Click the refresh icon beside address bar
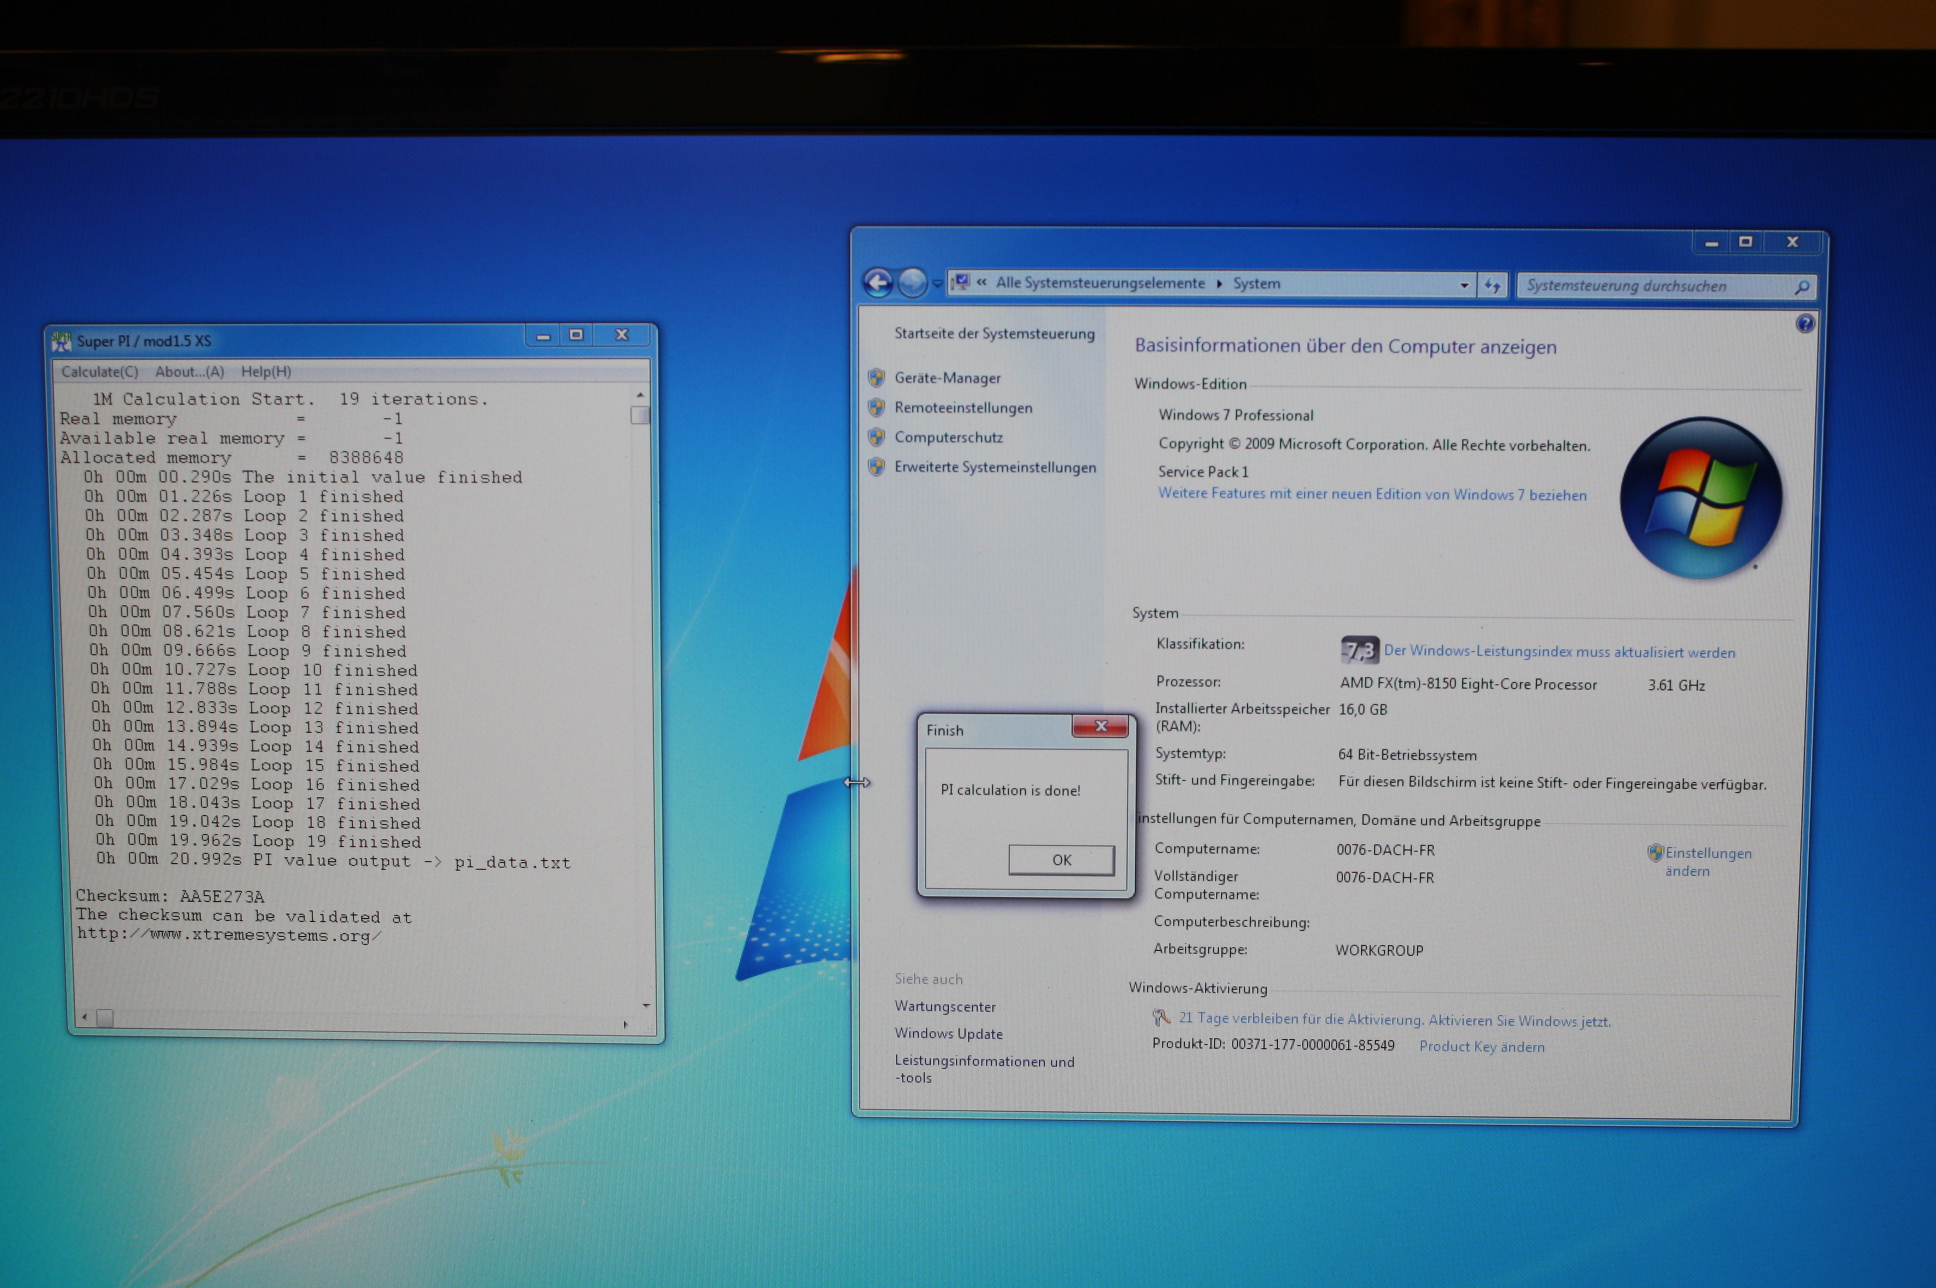This screenshot has height=1288, width=1936. [1492, 286]
